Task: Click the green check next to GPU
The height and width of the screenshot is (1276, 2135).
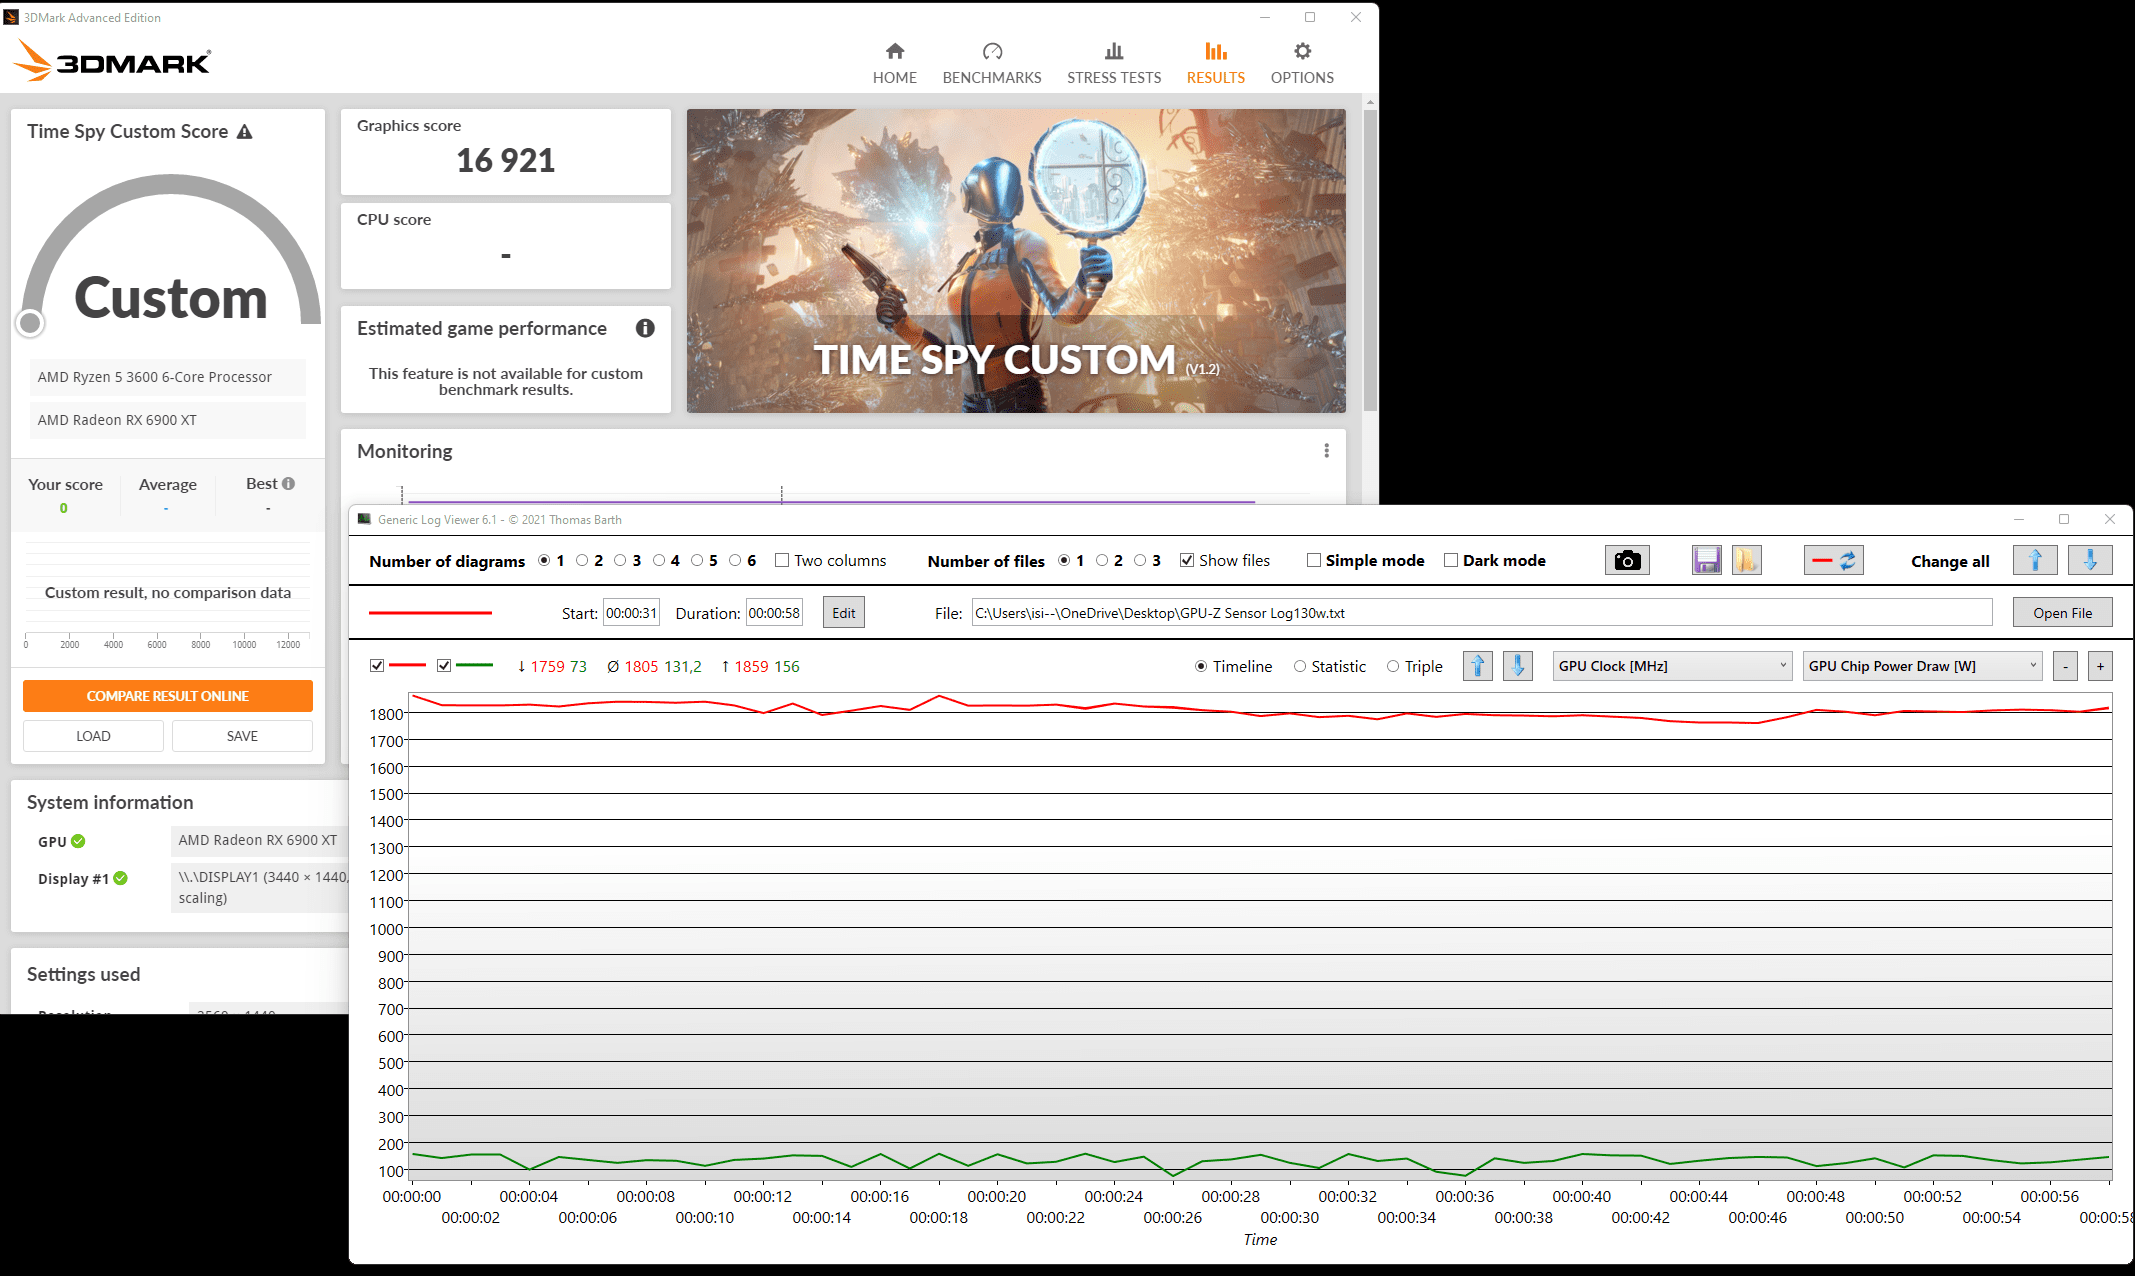Action: 78,841
